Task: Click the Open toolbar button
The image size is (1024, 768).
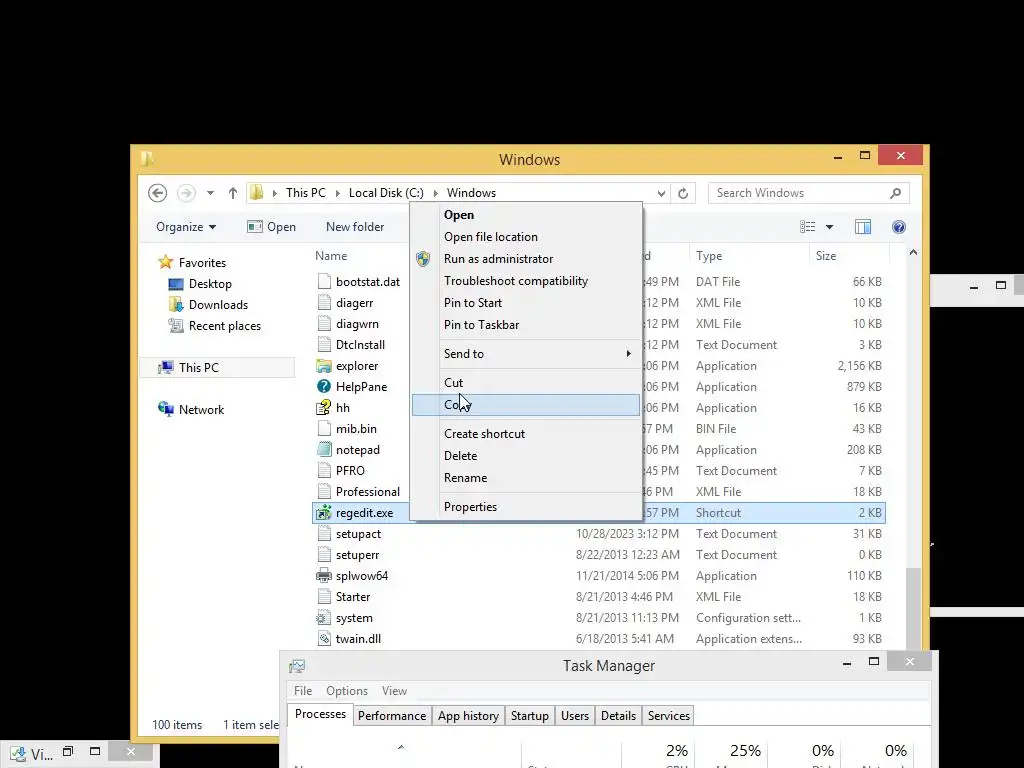Action: (x=272, y=227)
